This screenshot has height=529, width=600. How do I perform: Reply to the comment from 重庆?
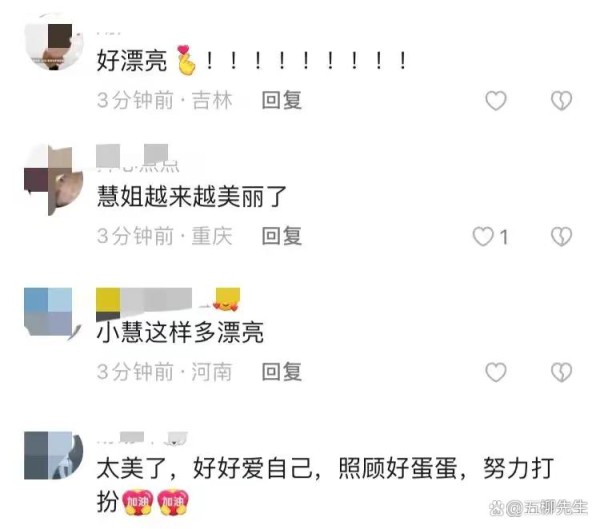pos(282,236)
